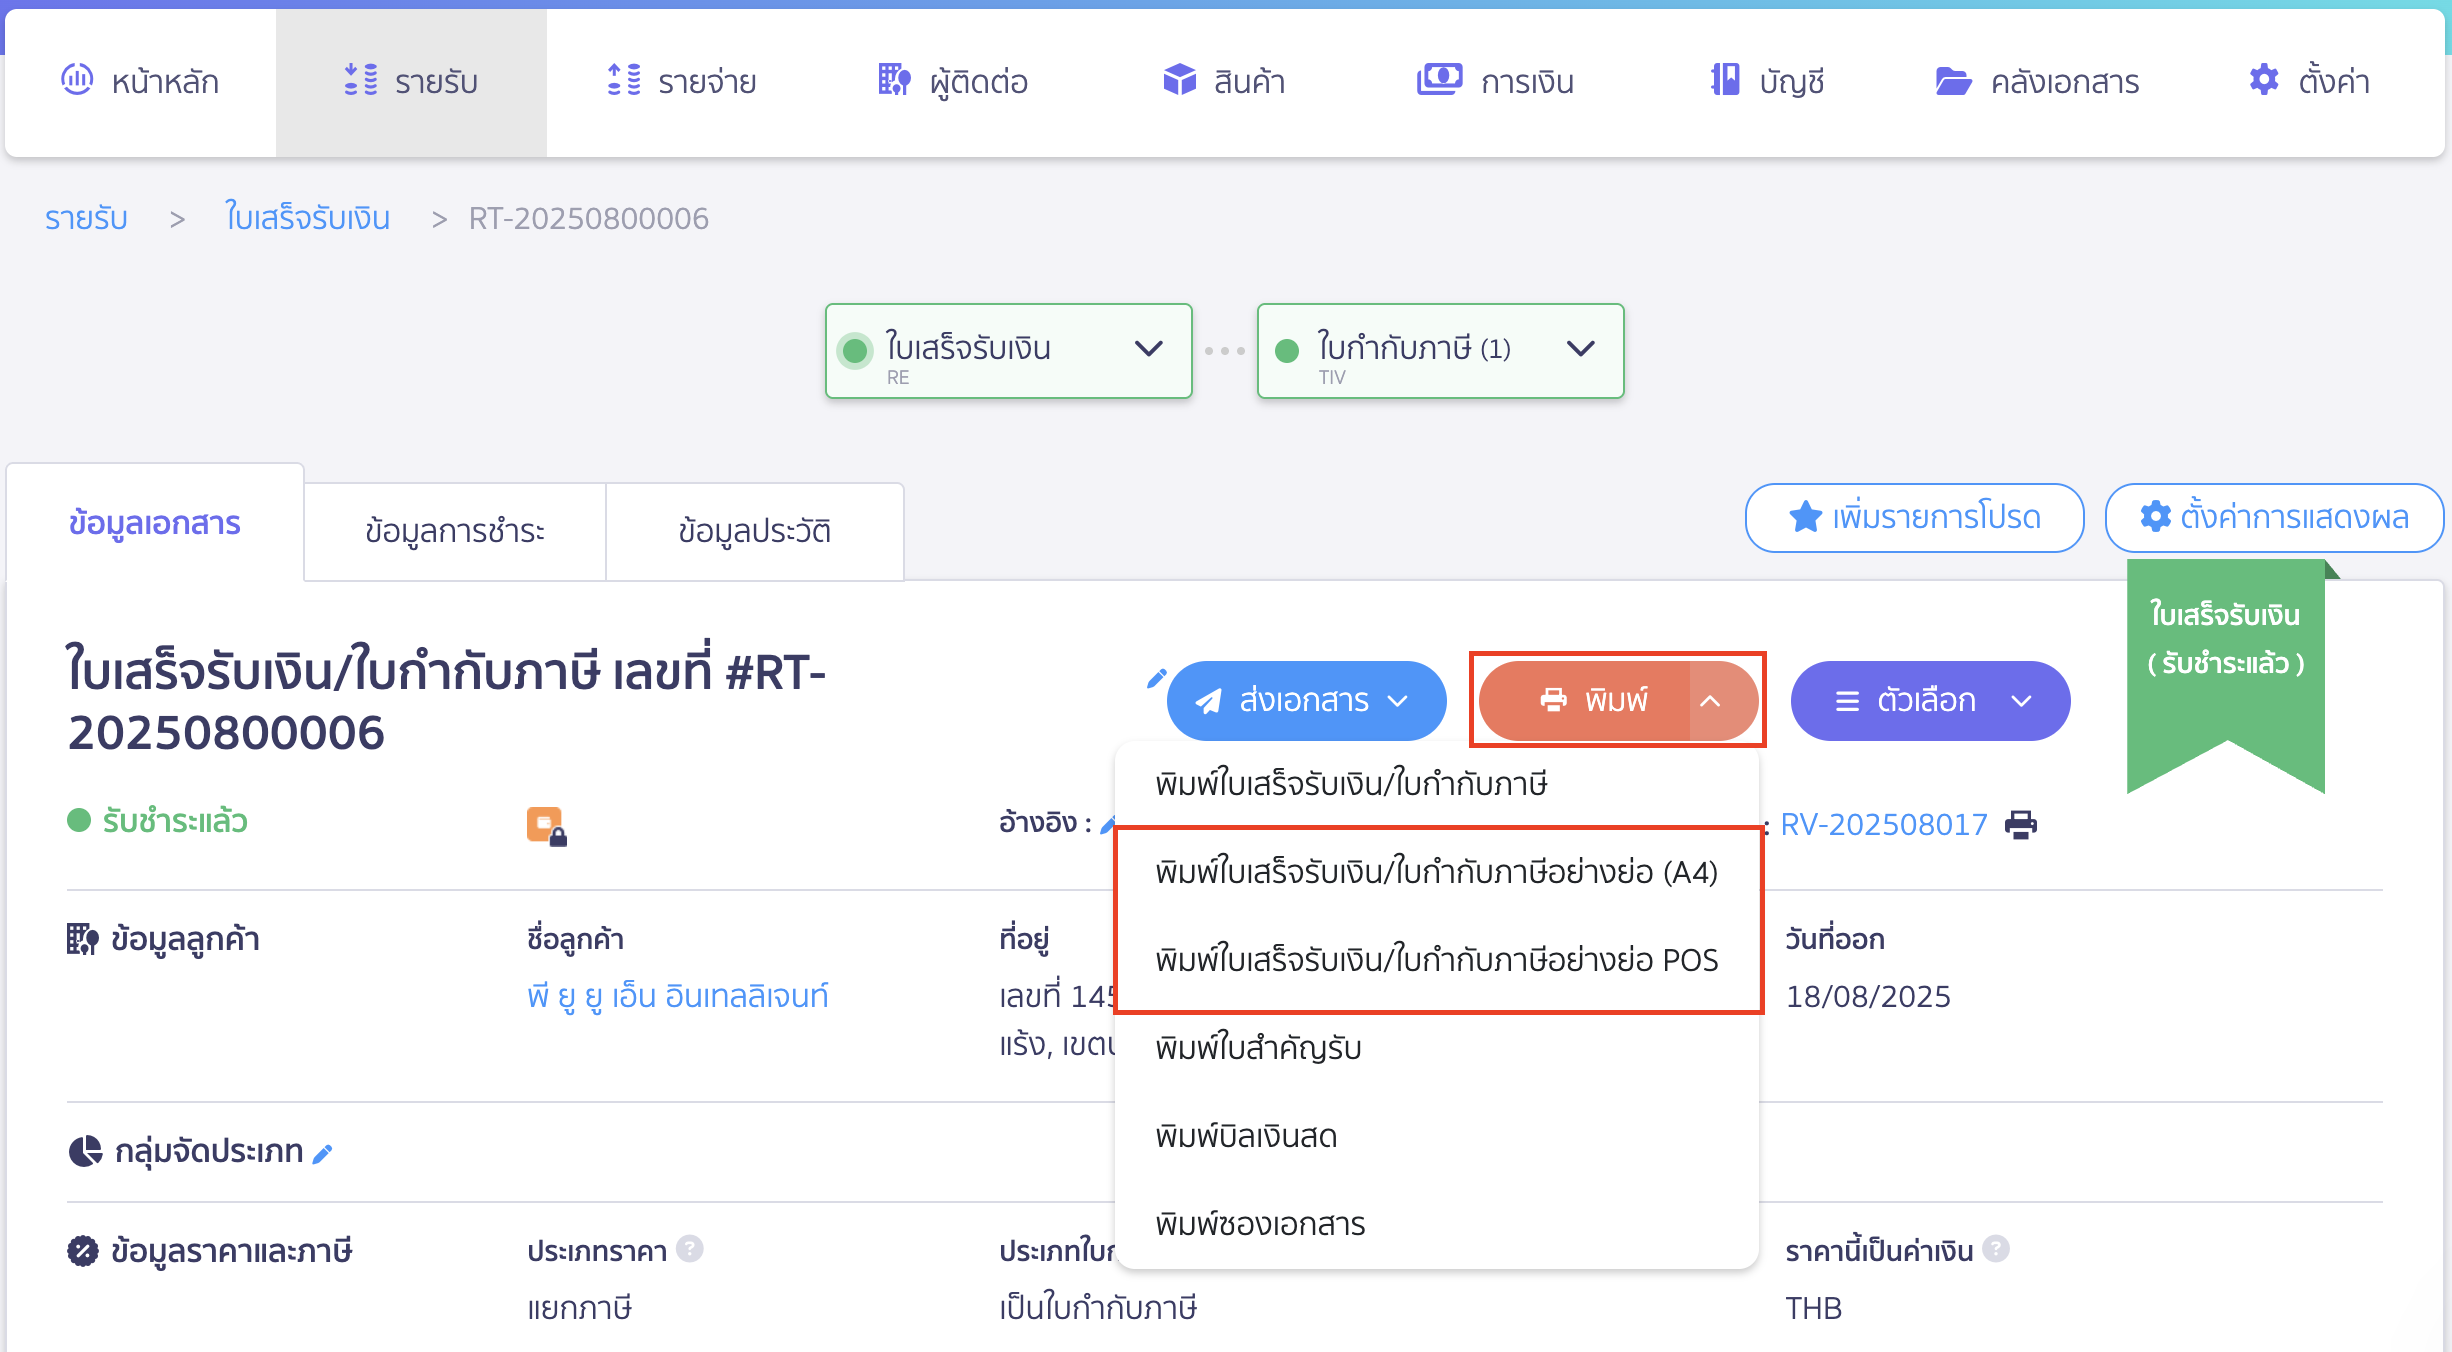Select พิมพ์บิลเงินสด menu item
The height and width of the screenshot is (1352, 2452).
coord(1437,1136)
